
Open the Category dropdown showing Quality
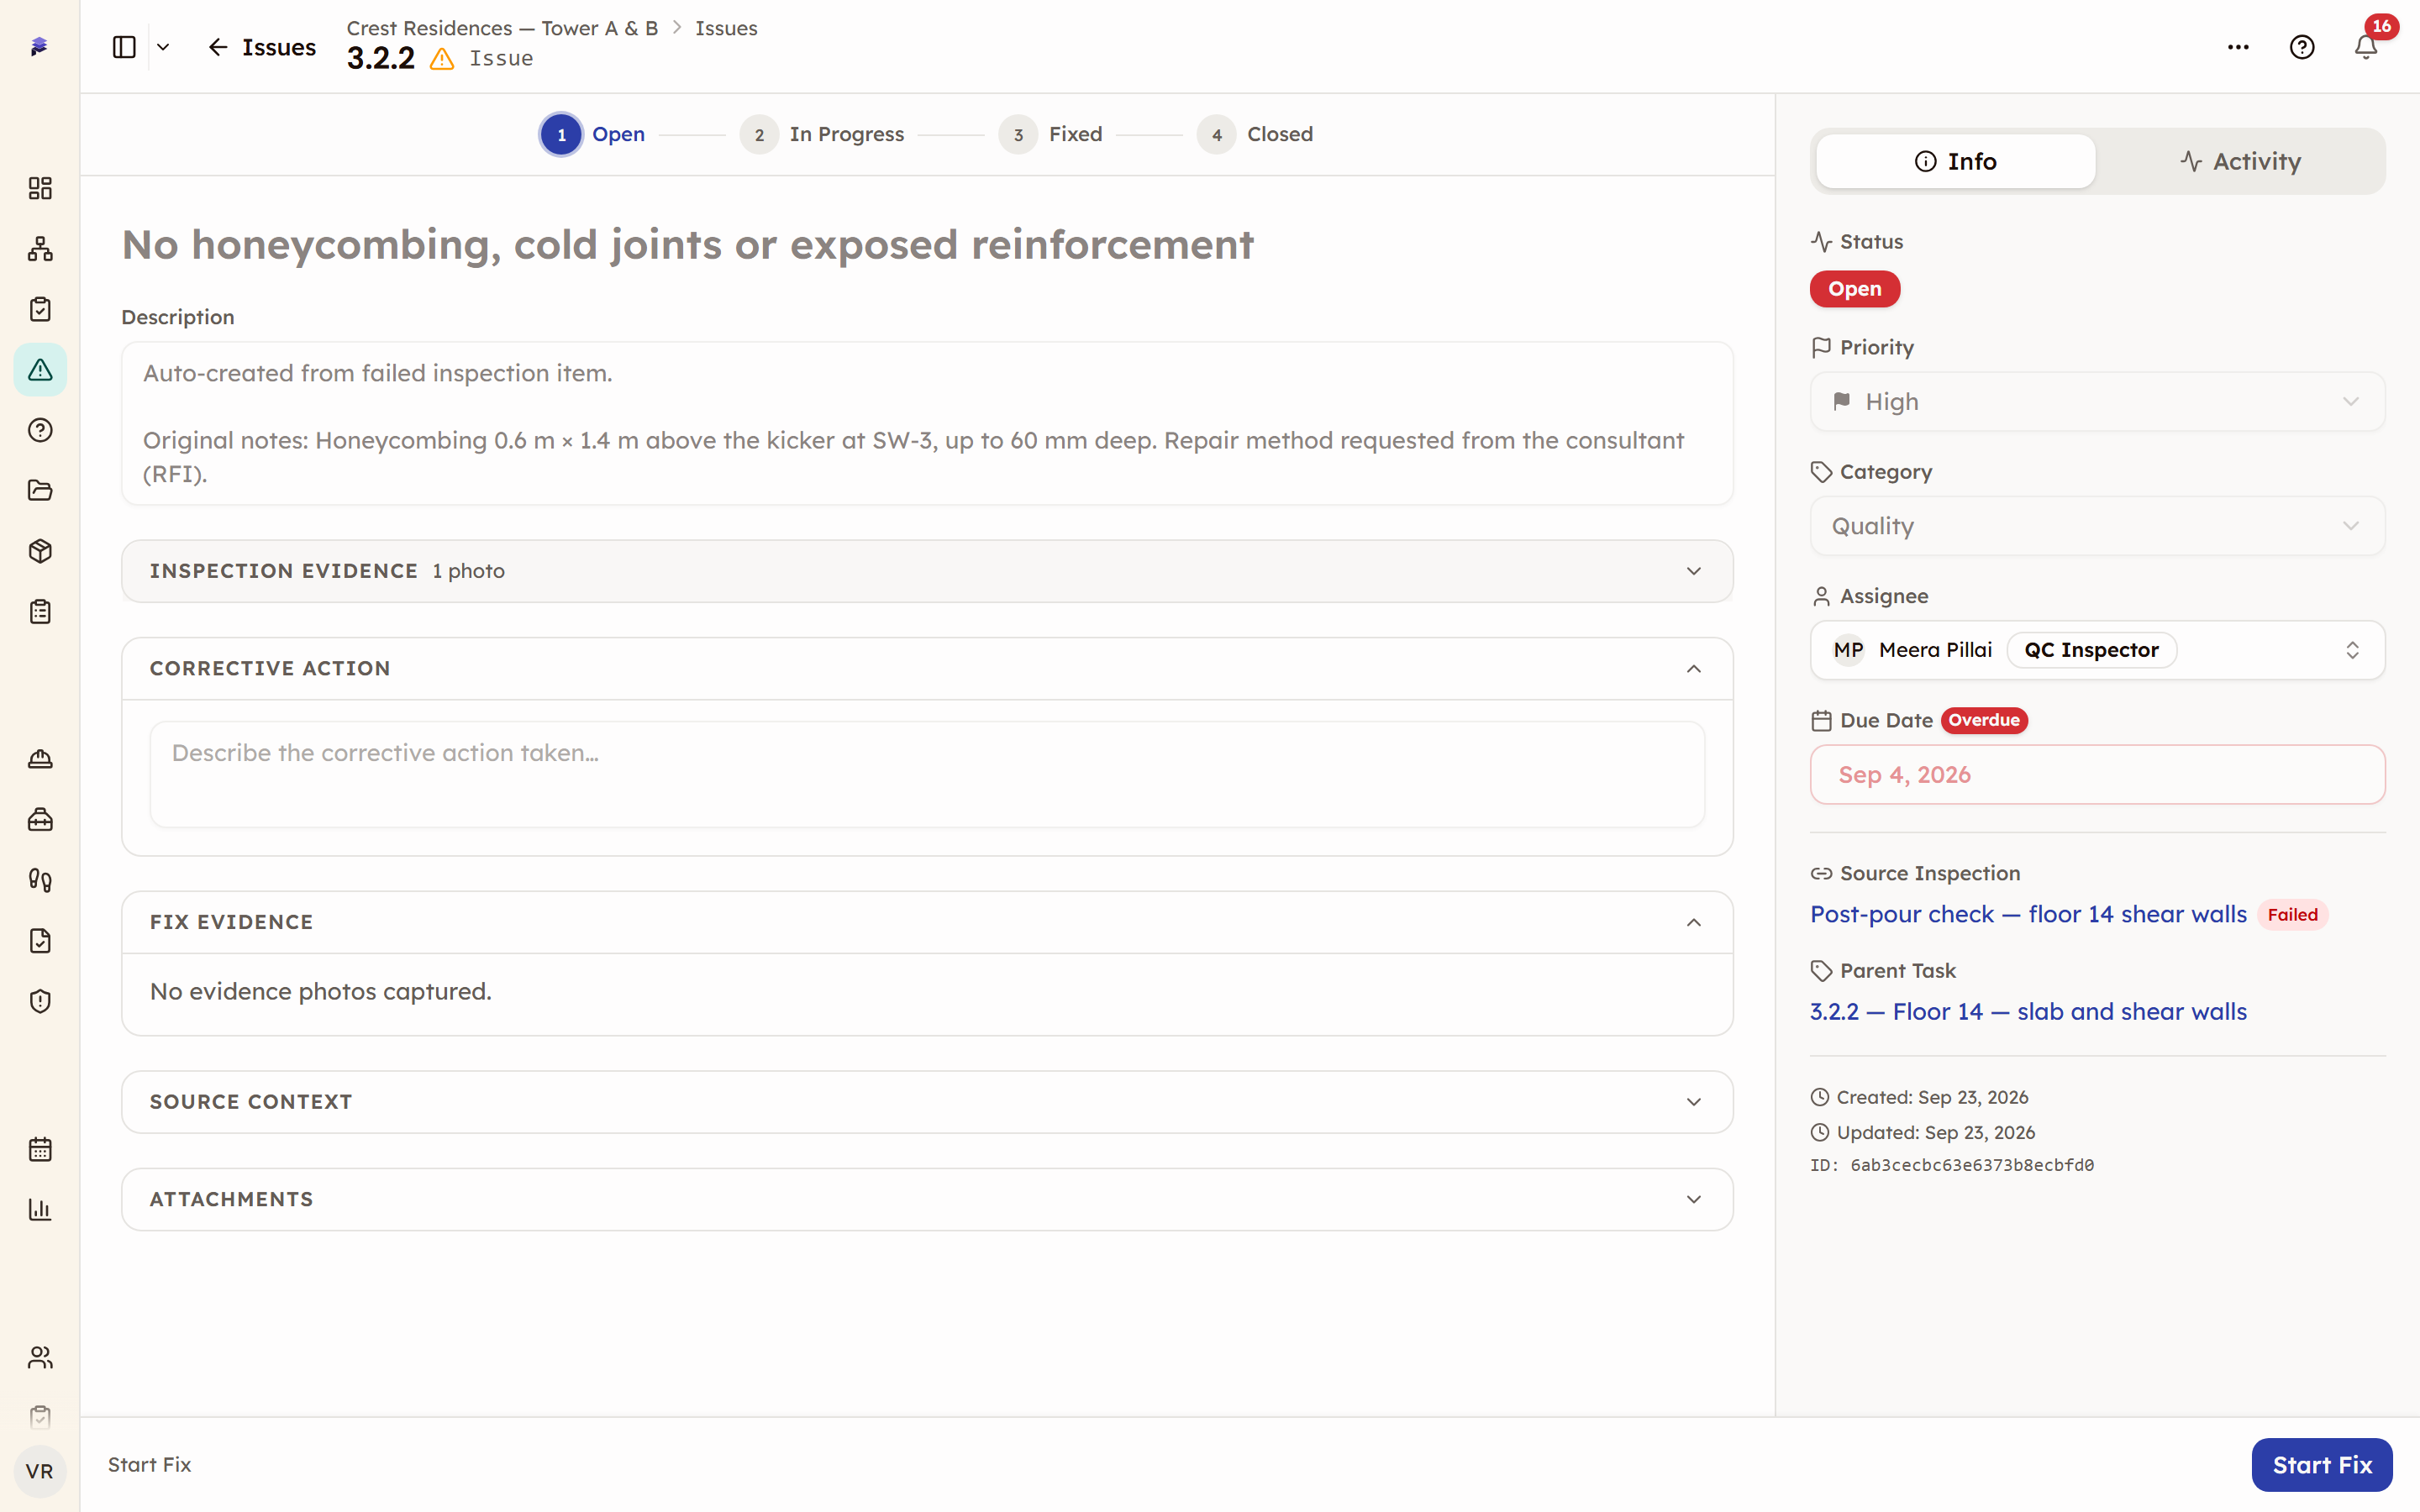click(x=2097, y=526)
